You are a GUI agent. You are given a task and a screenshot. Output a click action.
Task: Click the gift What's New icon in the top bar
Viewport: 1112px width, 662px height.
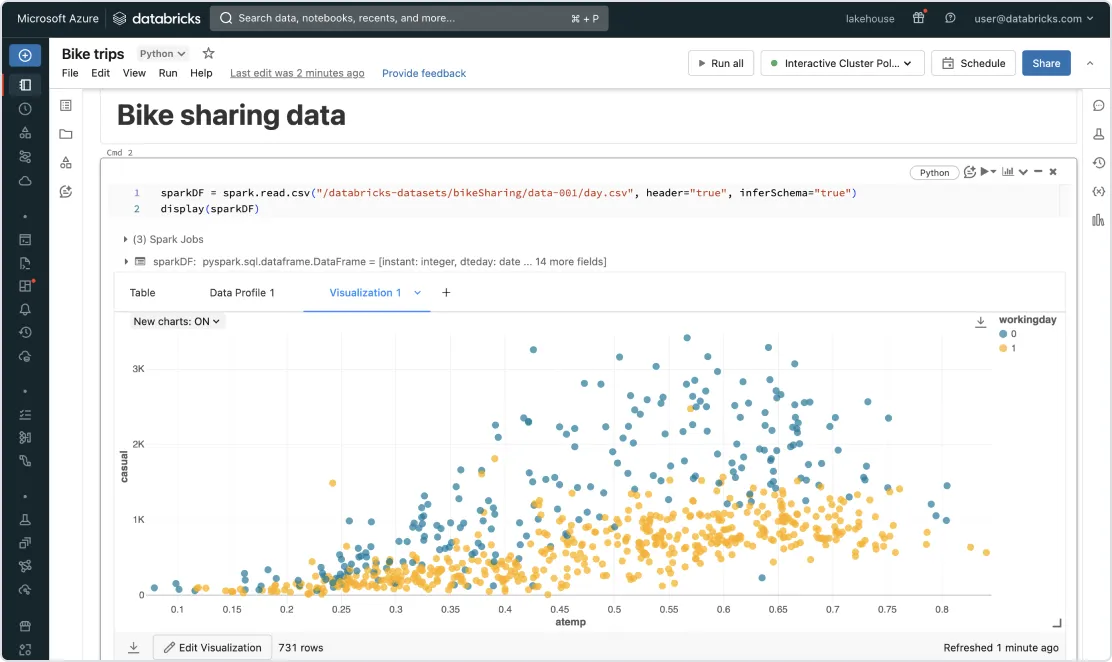coord(918,17)
